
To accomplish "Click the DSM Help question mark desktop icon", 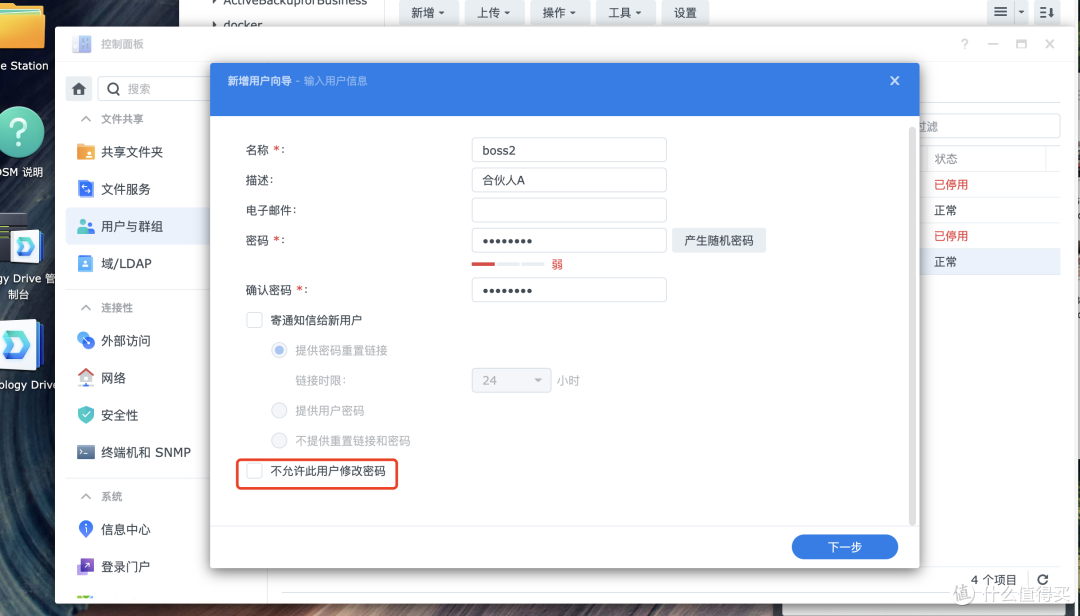I will click(21, 132).
